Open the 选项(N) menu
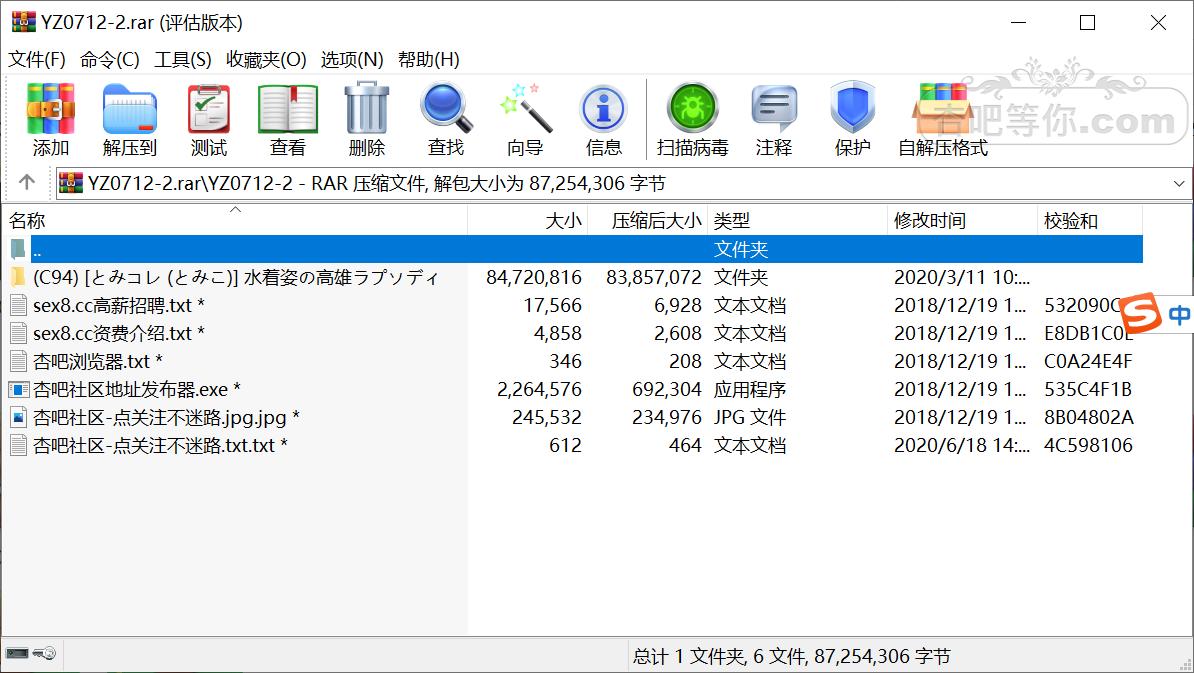Screen dimensions: 1194x673 pyautogui.click(x=352, y=59)
